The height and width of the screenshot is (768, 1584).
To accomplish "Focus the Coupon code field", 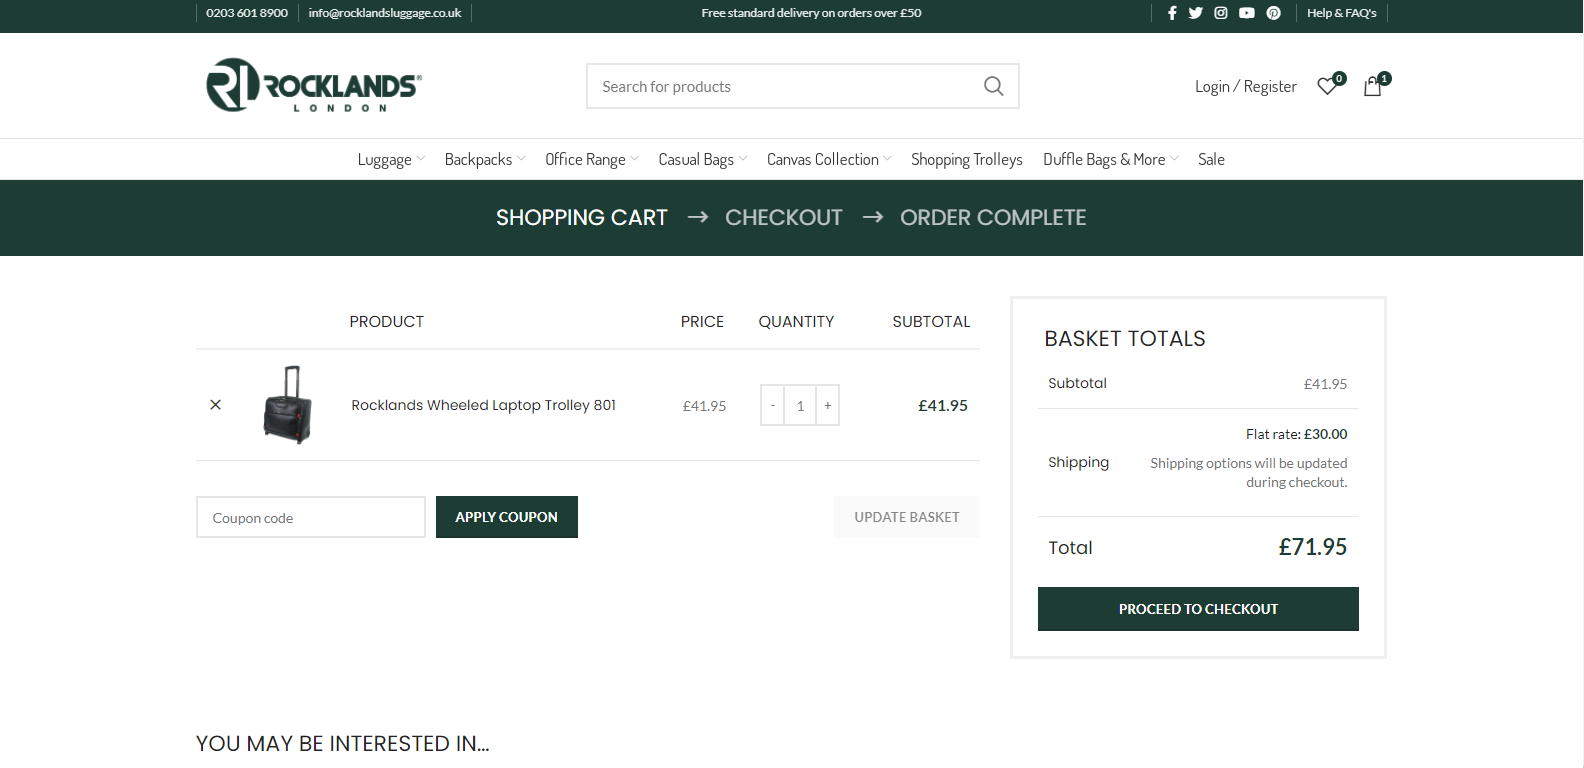I will 311,517.
